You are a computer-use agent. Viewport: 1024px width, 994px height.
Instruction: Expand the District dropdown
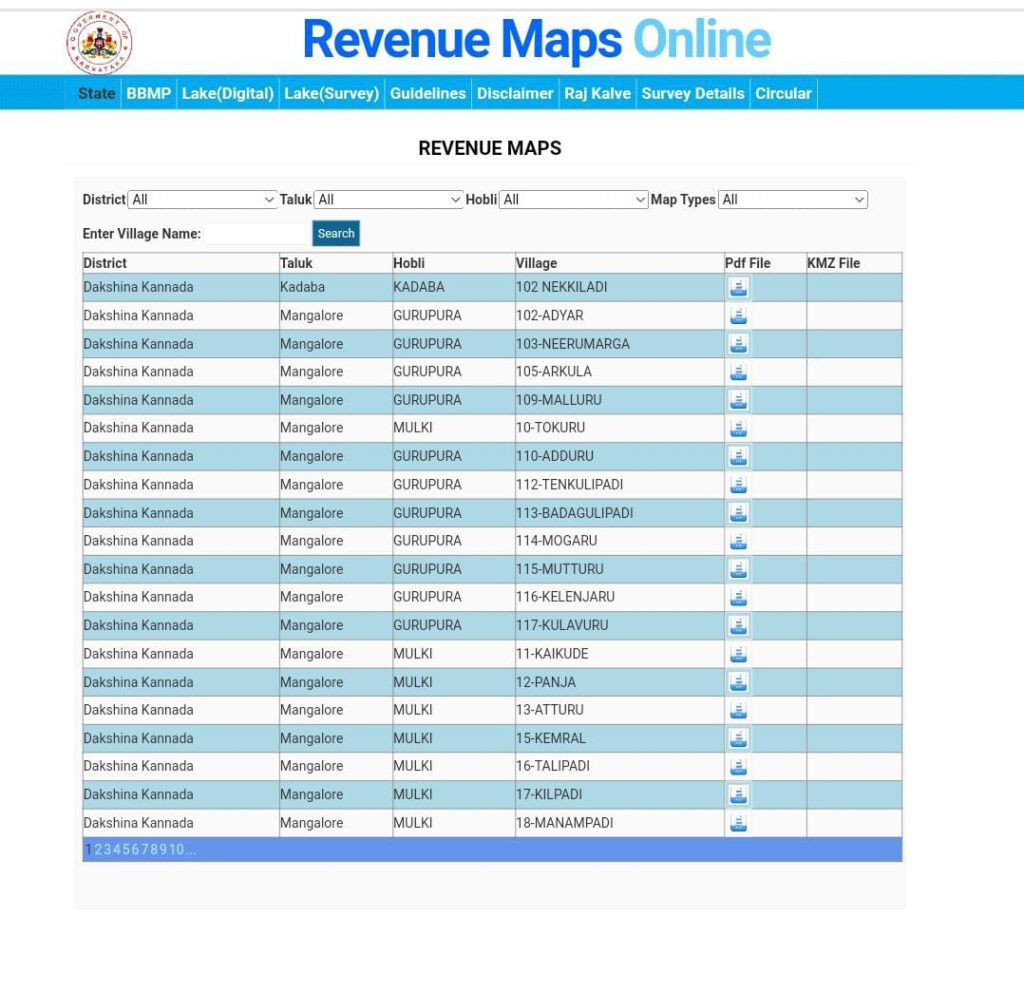tap(202, 200)
